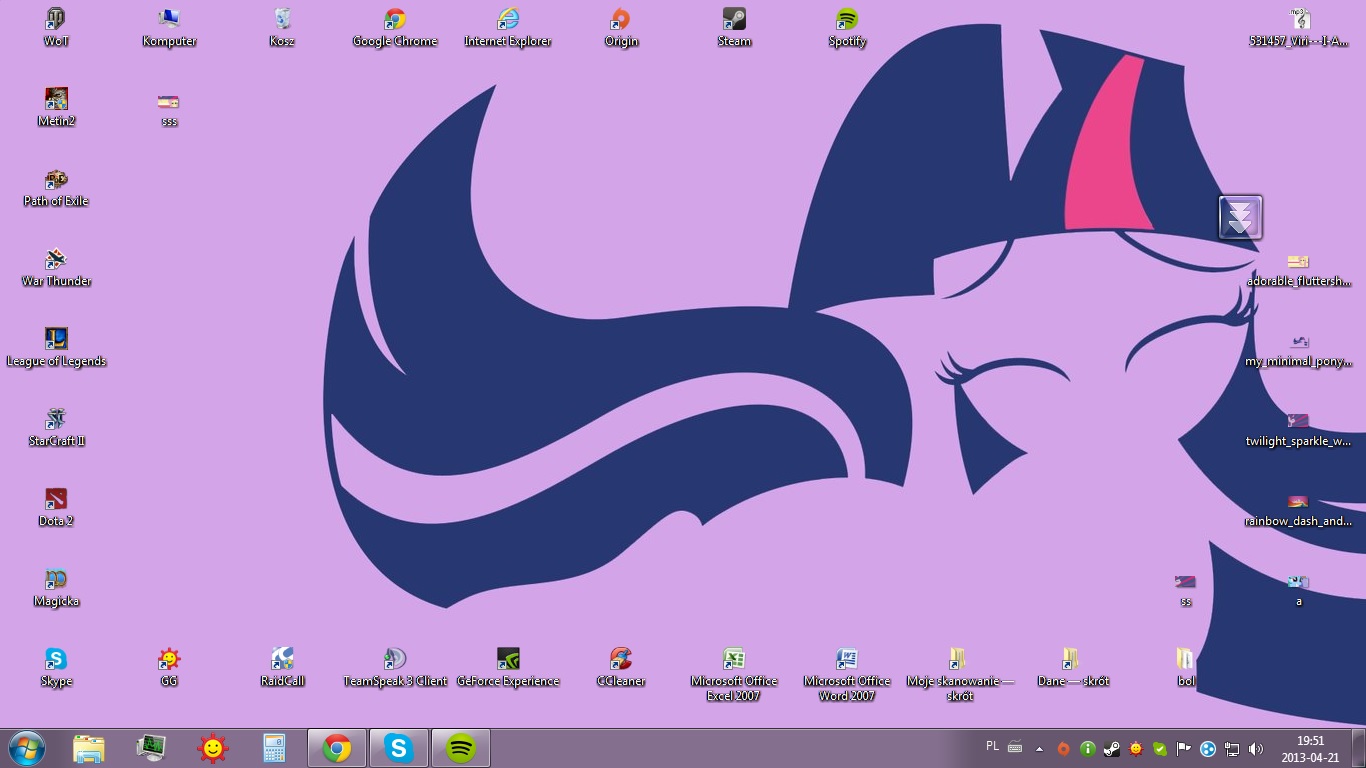Open the network connection tray icon

(x=1232, y=748)
